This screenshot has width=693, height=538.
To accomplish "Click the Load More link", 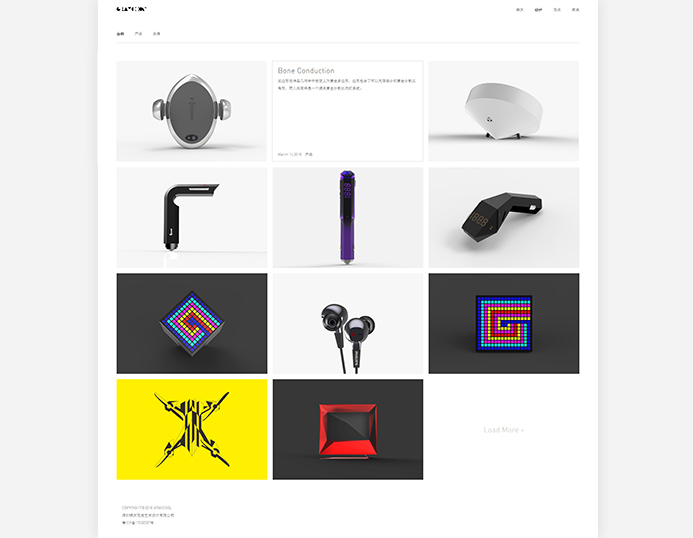I will click(503, 430).
